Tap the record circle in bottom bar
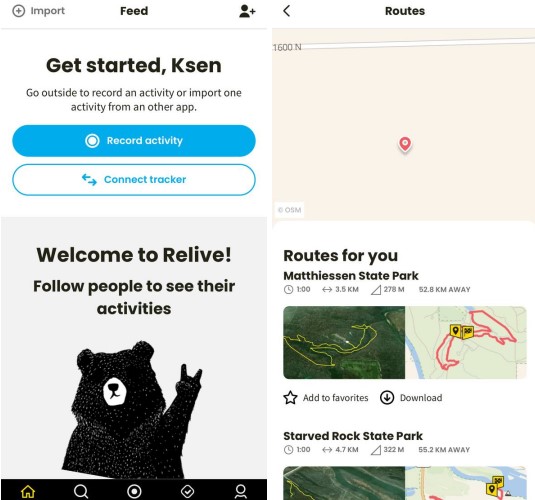The width and height of the screenshot is (535, 500). [134, 491]
